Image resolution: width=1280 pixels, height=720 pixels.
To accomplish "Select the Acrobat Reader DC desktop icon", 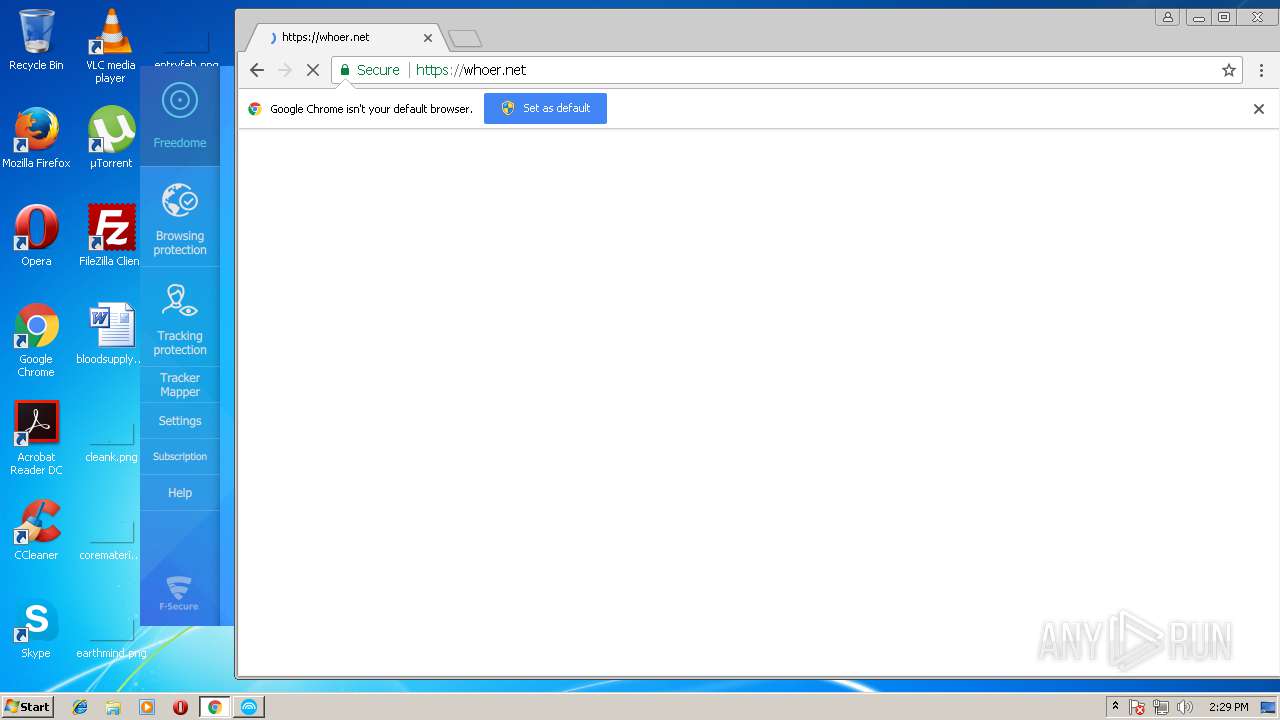I will (x=36, y=438).
